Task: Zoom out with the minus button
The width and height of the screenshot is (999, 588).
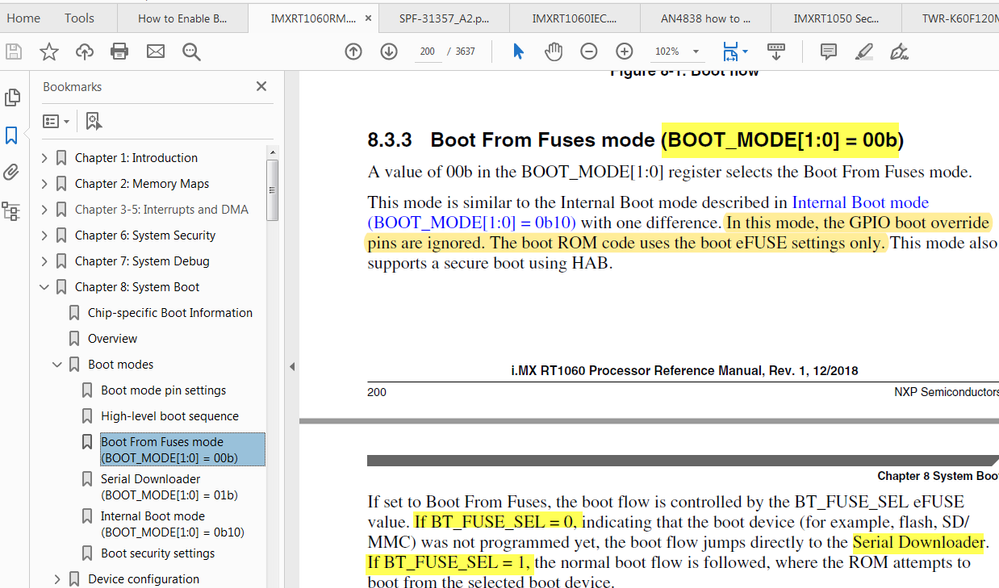Action: click(x=589, y=52)
